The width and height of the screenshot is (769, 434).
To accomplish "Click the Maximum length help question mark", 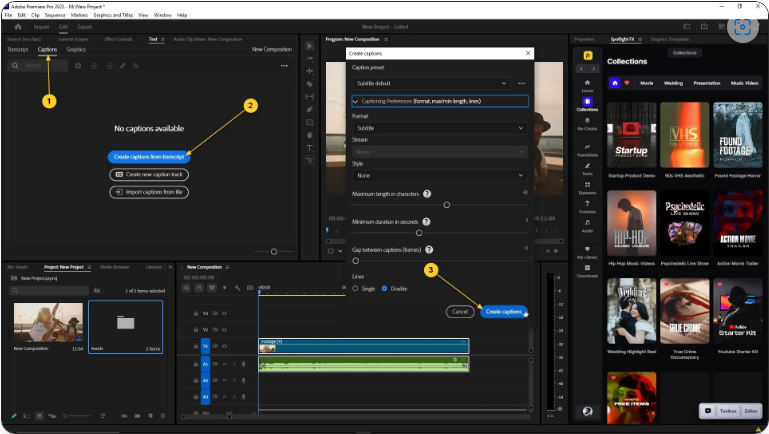I will 427,194.
